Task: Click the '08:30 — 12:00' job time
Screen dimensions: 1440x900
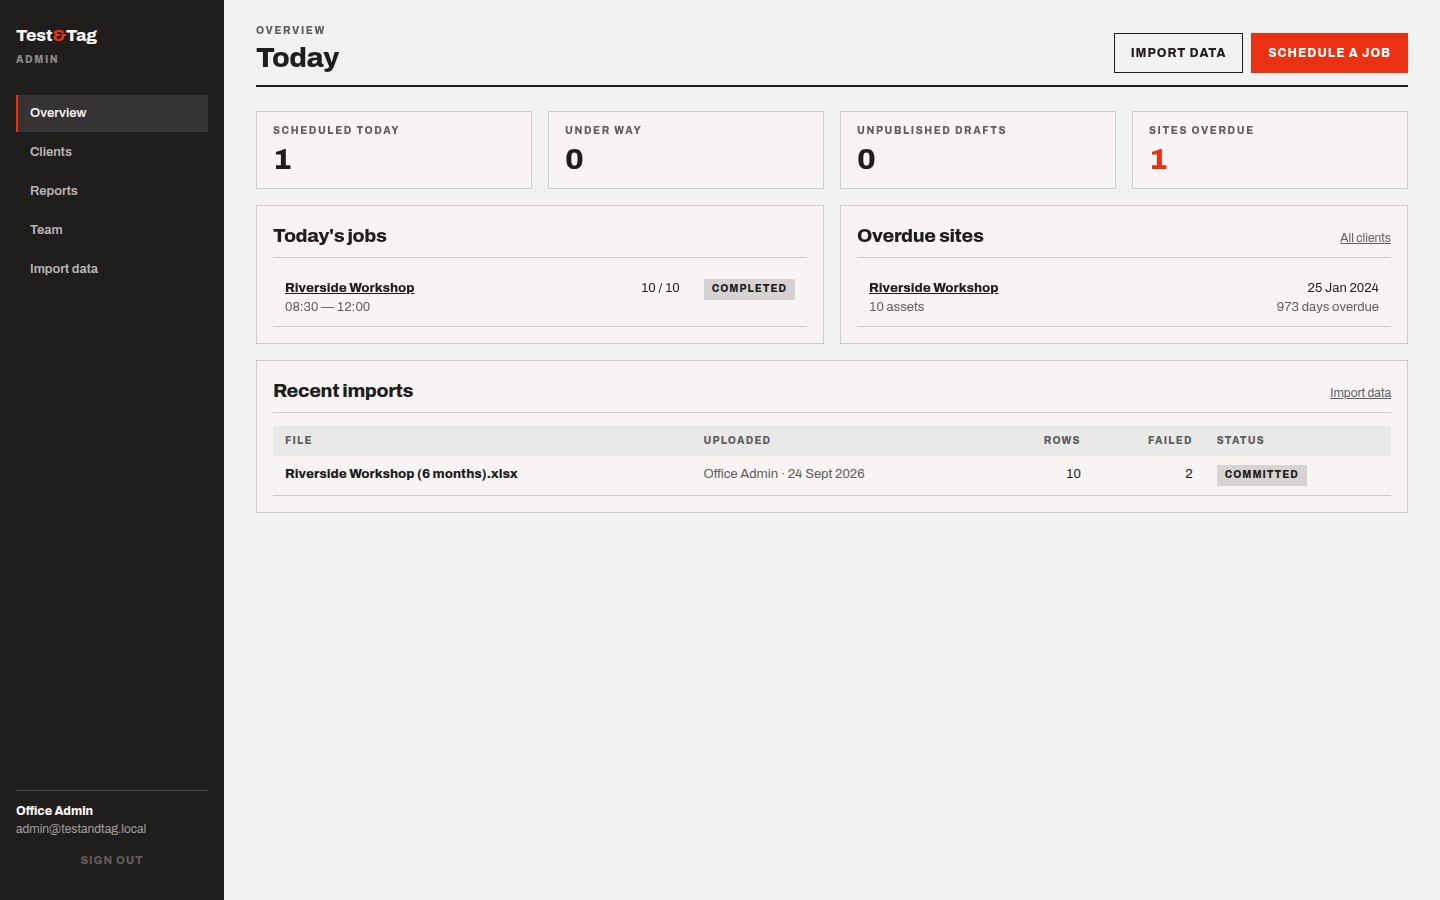Action: 327,307
